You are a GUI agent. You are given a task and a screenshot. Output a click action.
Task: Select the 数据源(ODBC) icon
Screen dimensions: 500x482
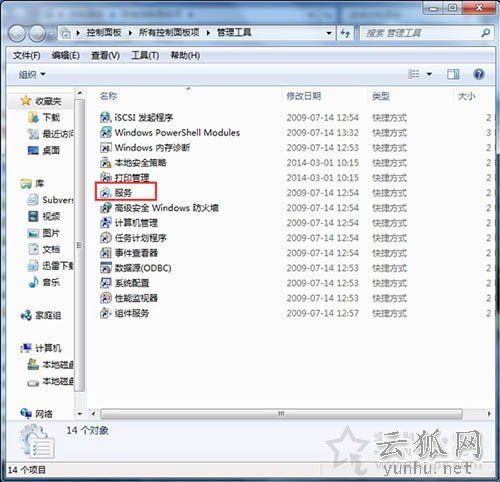pyautogui.click(x=105, y=268)
